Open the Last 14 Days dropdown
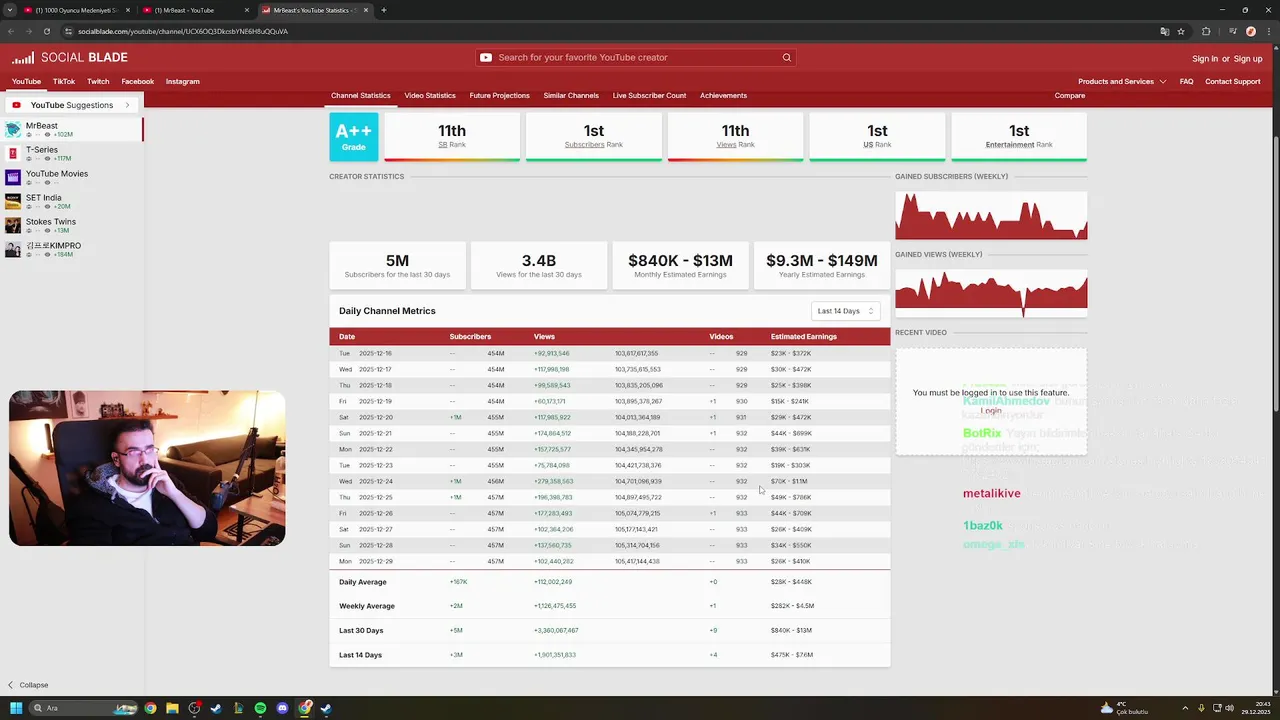The image size is (1280, 720). click(x=846, y=311)
